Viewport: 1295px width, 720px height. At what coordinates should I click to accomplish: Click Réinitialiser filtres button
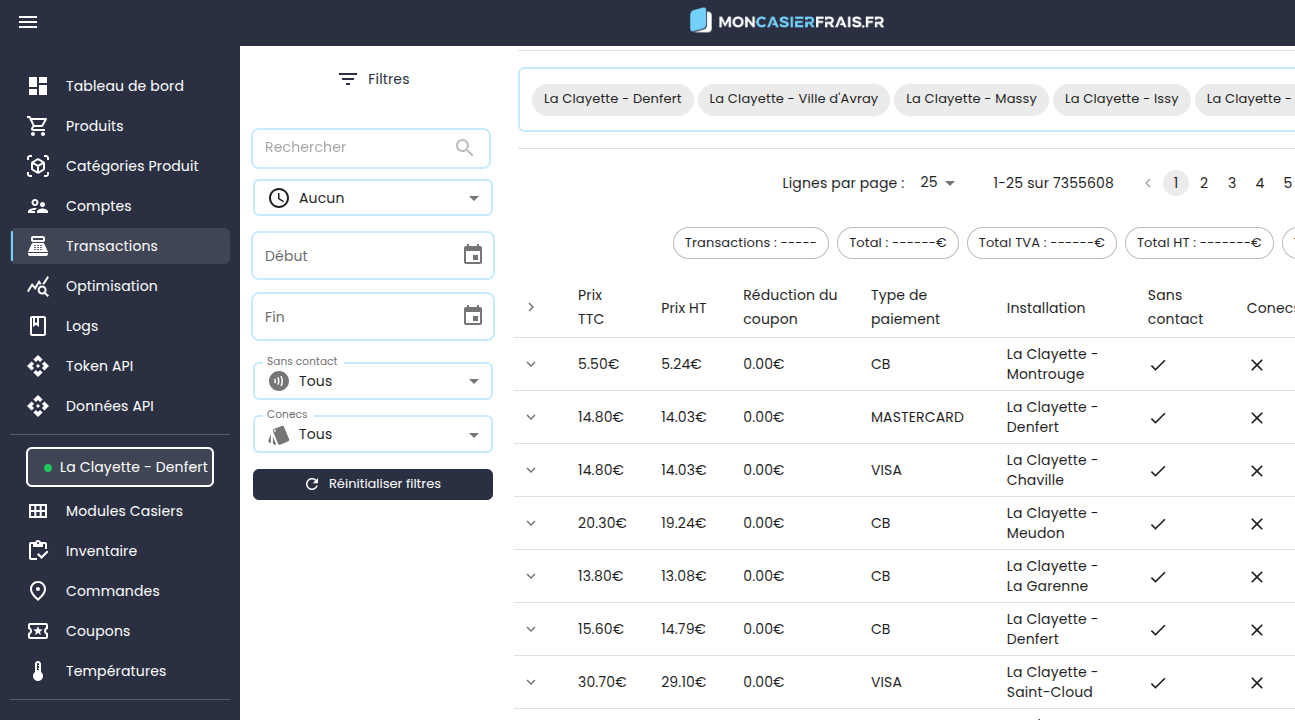[x=373, y=484]
